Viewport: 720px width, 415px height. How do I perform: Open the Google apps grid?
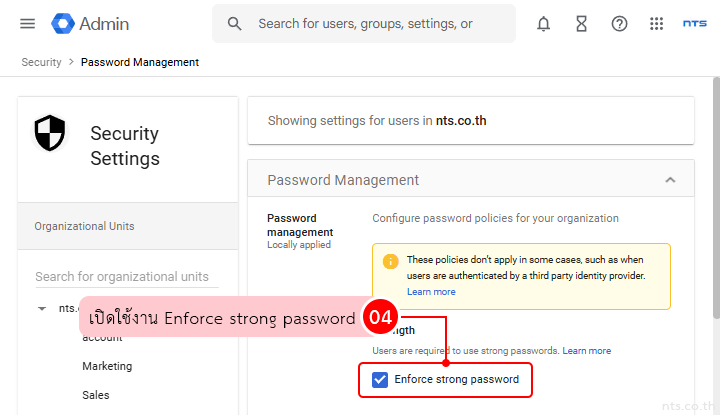coord(657,23)
